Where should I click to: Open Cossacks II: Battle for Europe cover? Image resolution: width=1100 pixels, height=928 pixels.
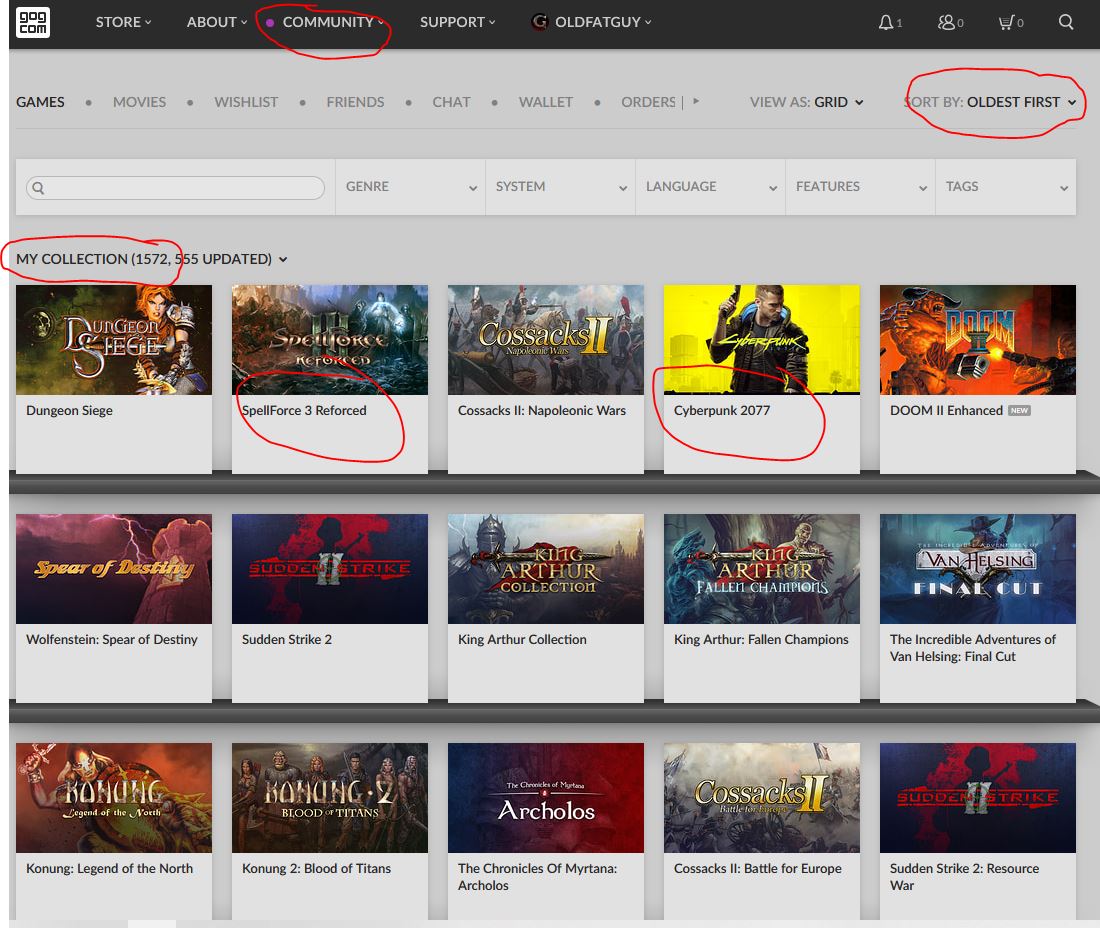[762, 798]
